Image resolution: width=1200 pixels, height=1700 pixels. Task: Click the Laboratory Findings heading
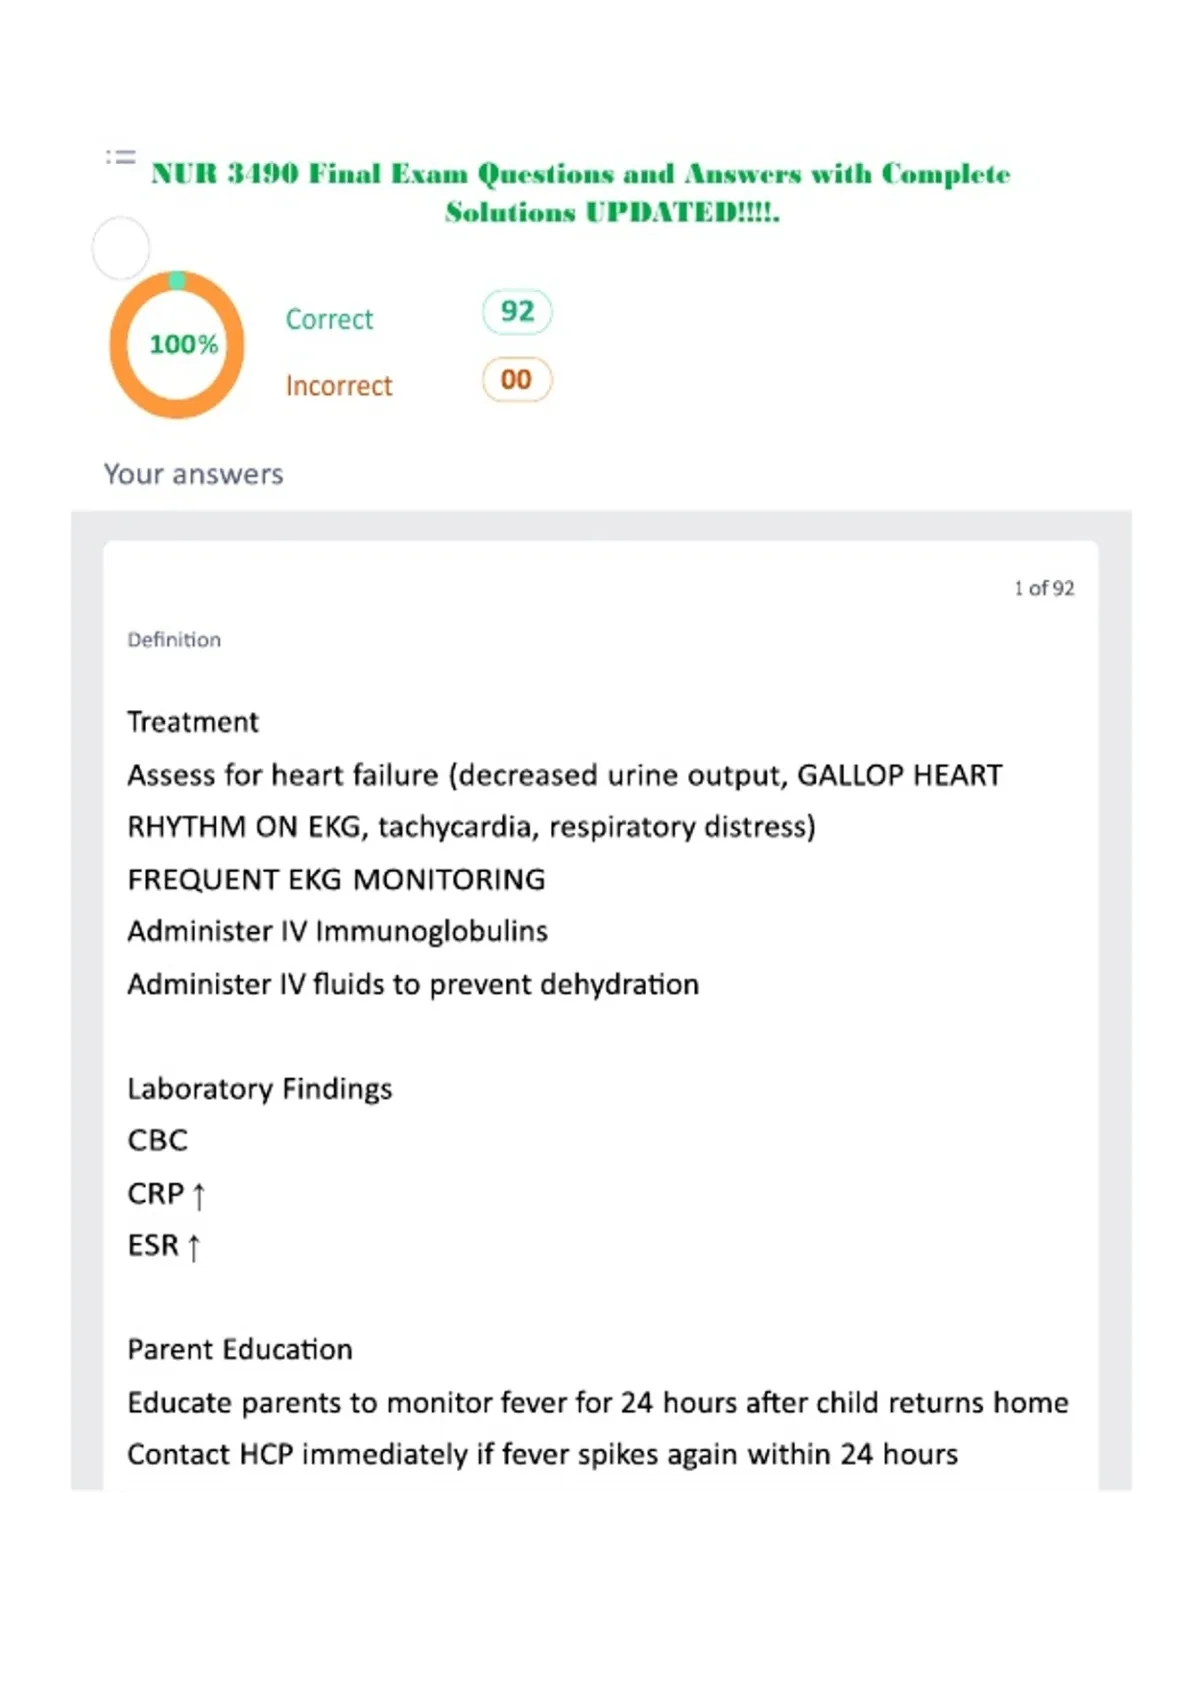point(260,1089)
